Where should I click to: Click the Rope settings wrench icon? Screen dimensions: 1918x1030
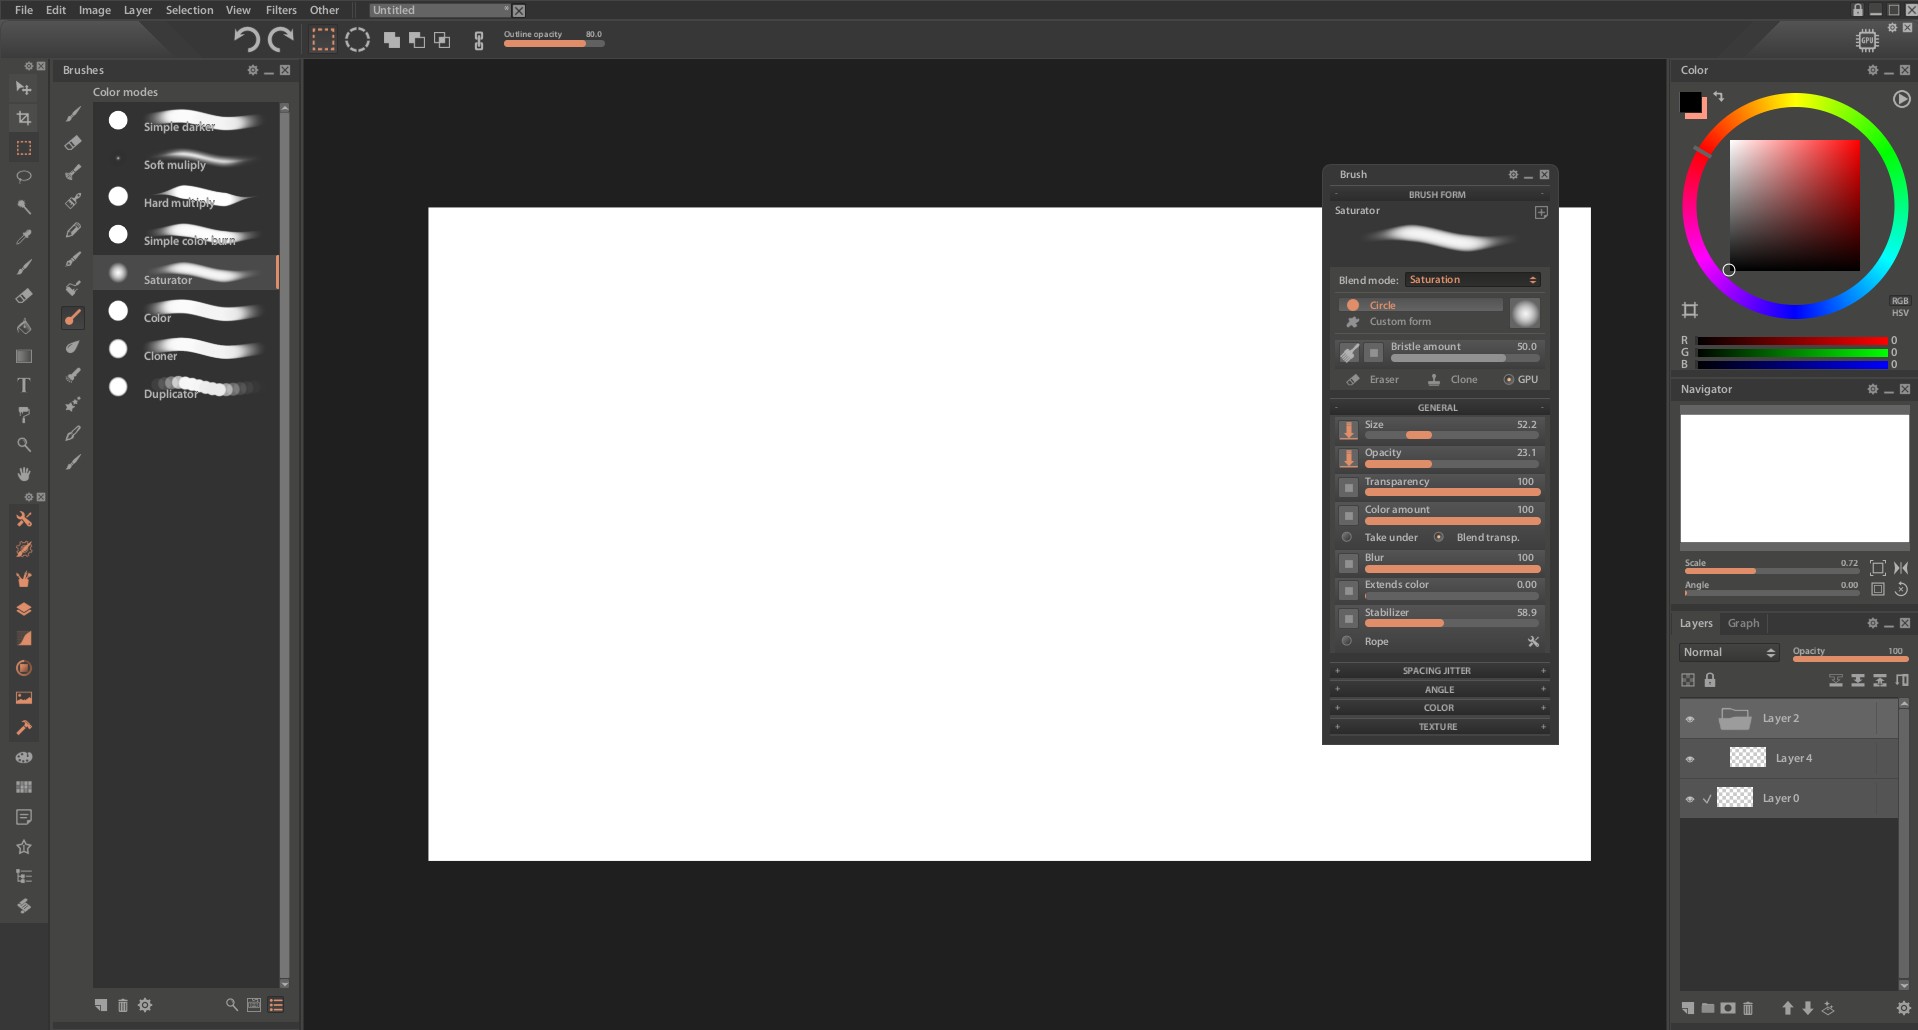[x=1533, y=641]
